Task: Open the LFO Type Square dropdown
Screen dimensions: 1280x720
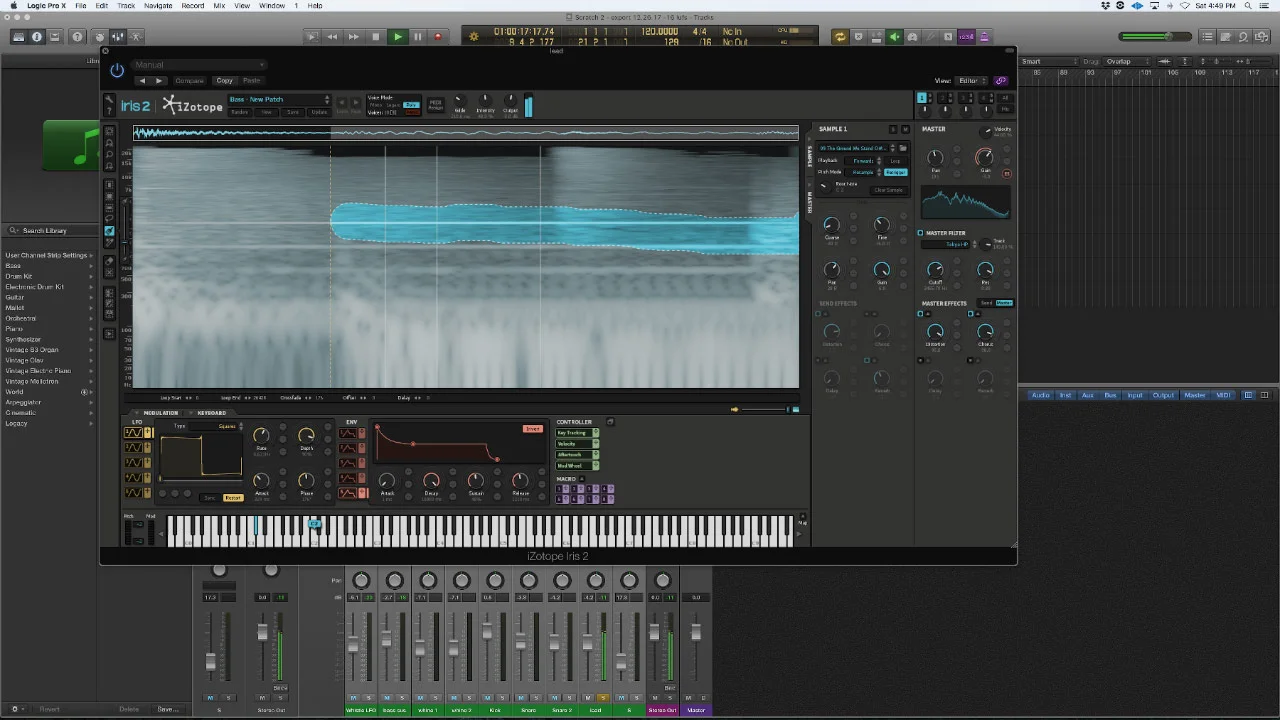Action: coord(218,426)
